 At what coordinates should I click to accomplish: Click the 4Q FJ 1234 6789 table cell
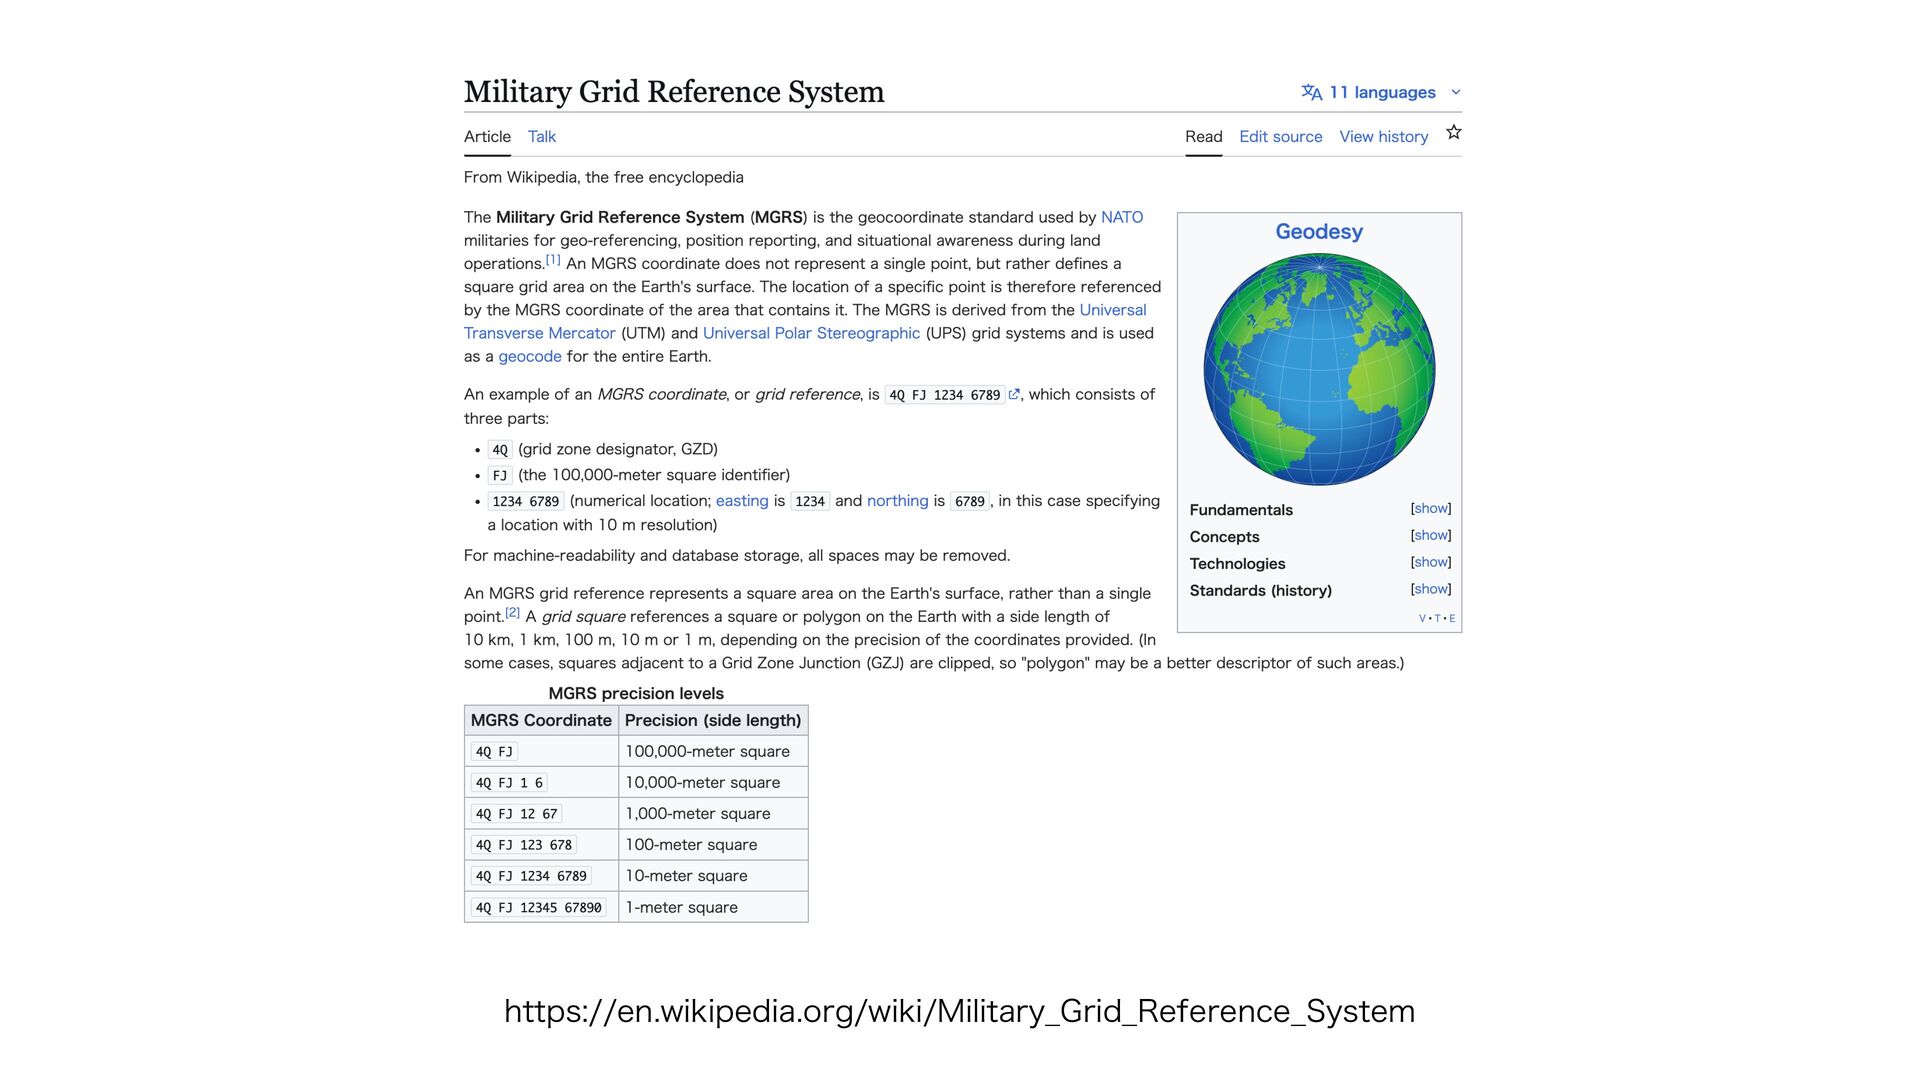[x=541, y=876]
